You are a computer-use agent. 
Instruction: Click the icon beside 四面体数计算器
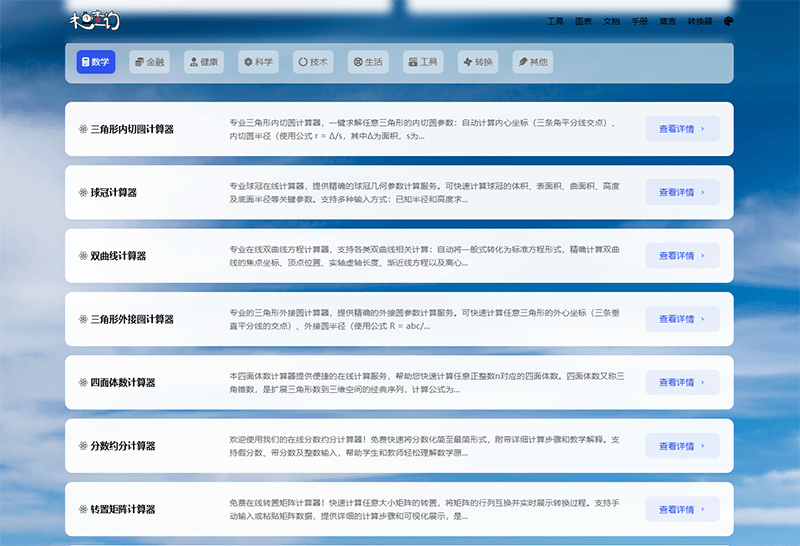point(83,382)
